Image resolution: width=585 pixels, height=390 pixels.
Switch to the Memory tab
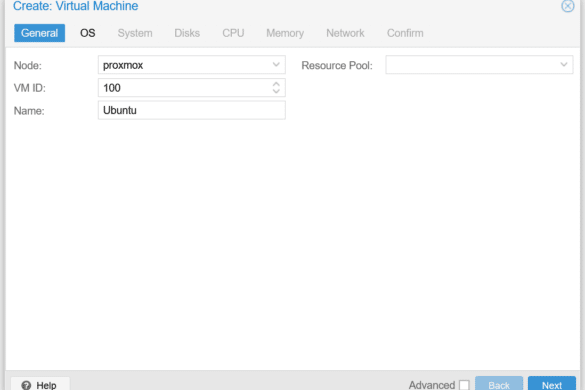[x=285, y=33]
